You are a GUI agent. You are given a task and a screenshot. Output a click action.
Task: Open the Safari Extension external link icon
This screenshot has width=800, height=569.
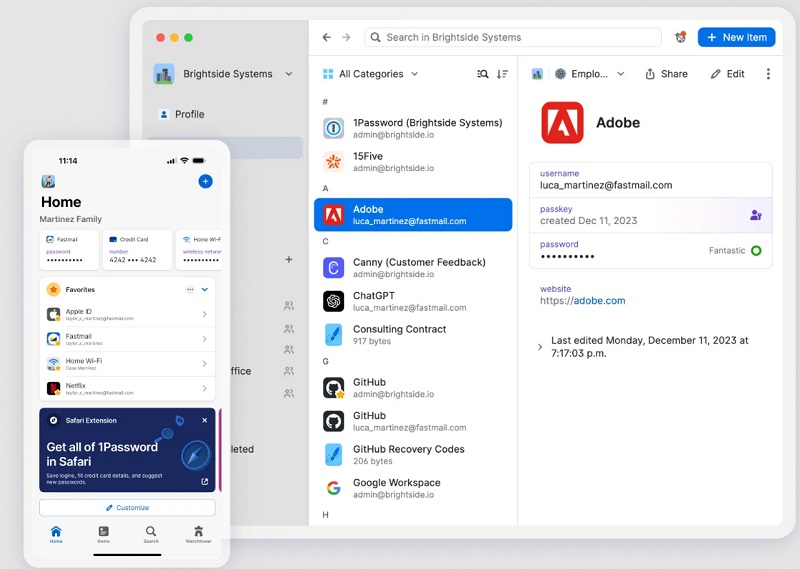[205, 481]
